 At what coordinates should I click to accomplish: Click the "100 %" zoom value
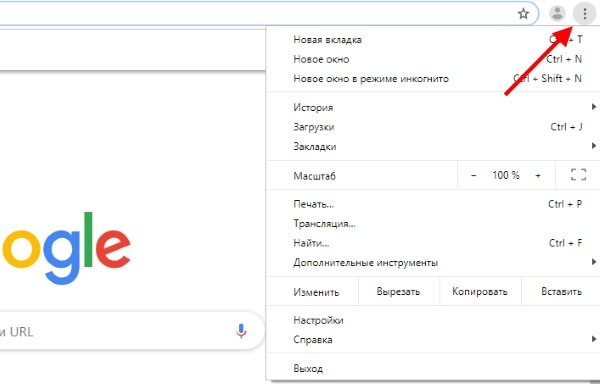(x=506, y=176)
